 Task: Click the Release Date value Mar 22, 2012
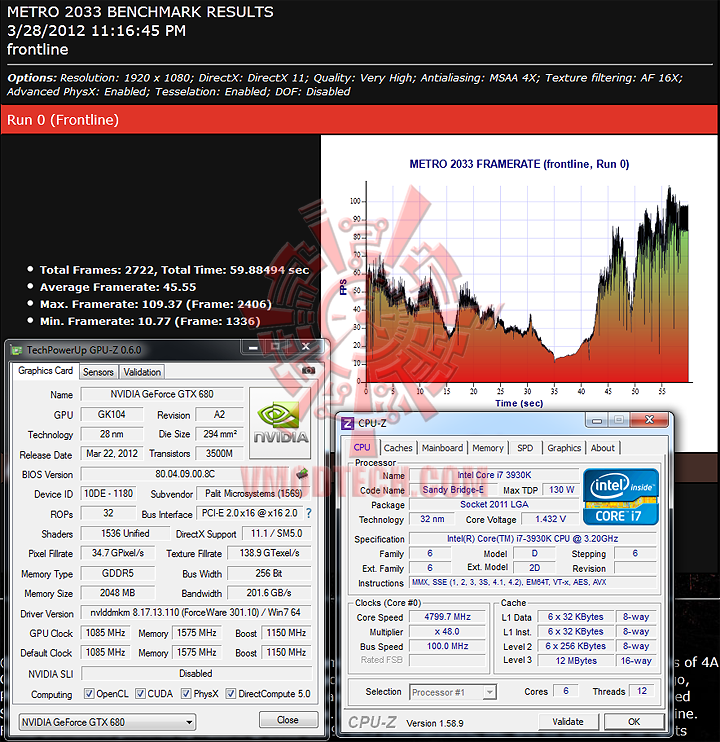(x=112, y=453)
